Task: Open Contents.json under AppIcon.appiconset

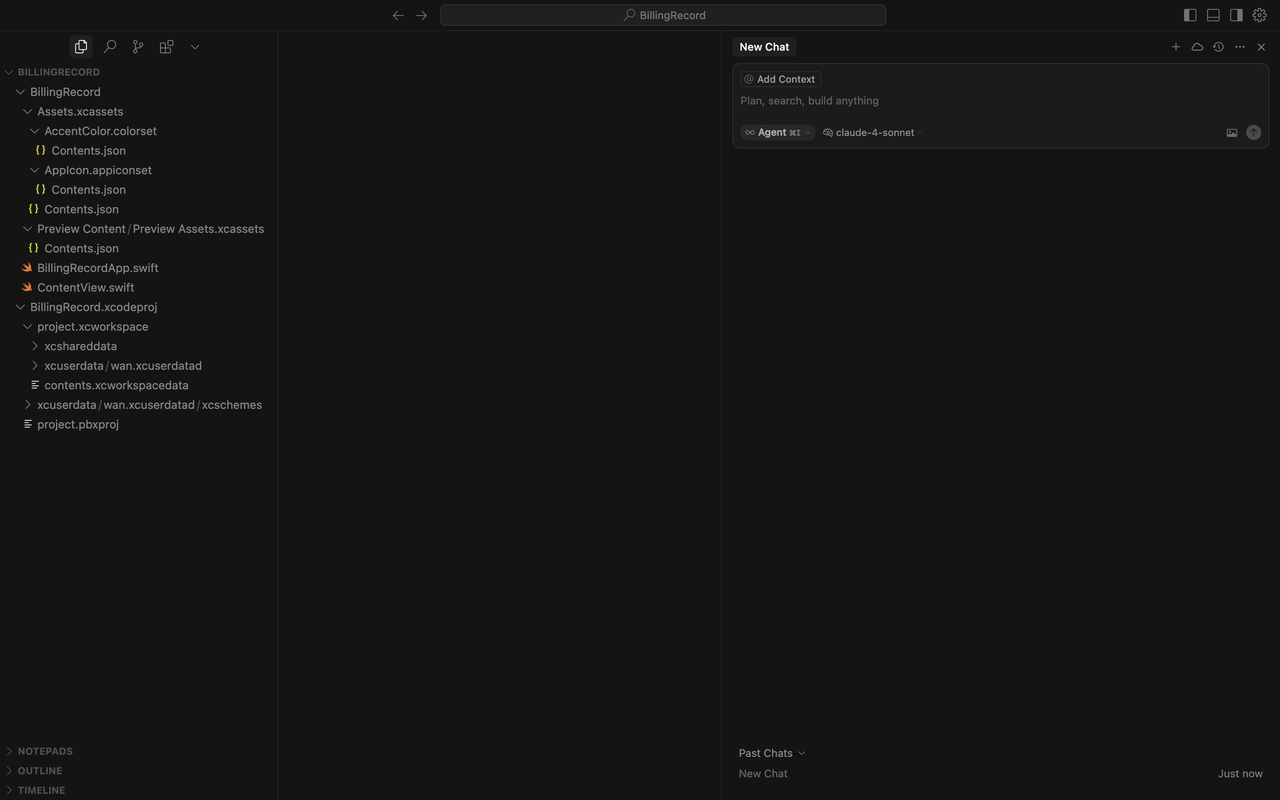Action: (140, 189)
